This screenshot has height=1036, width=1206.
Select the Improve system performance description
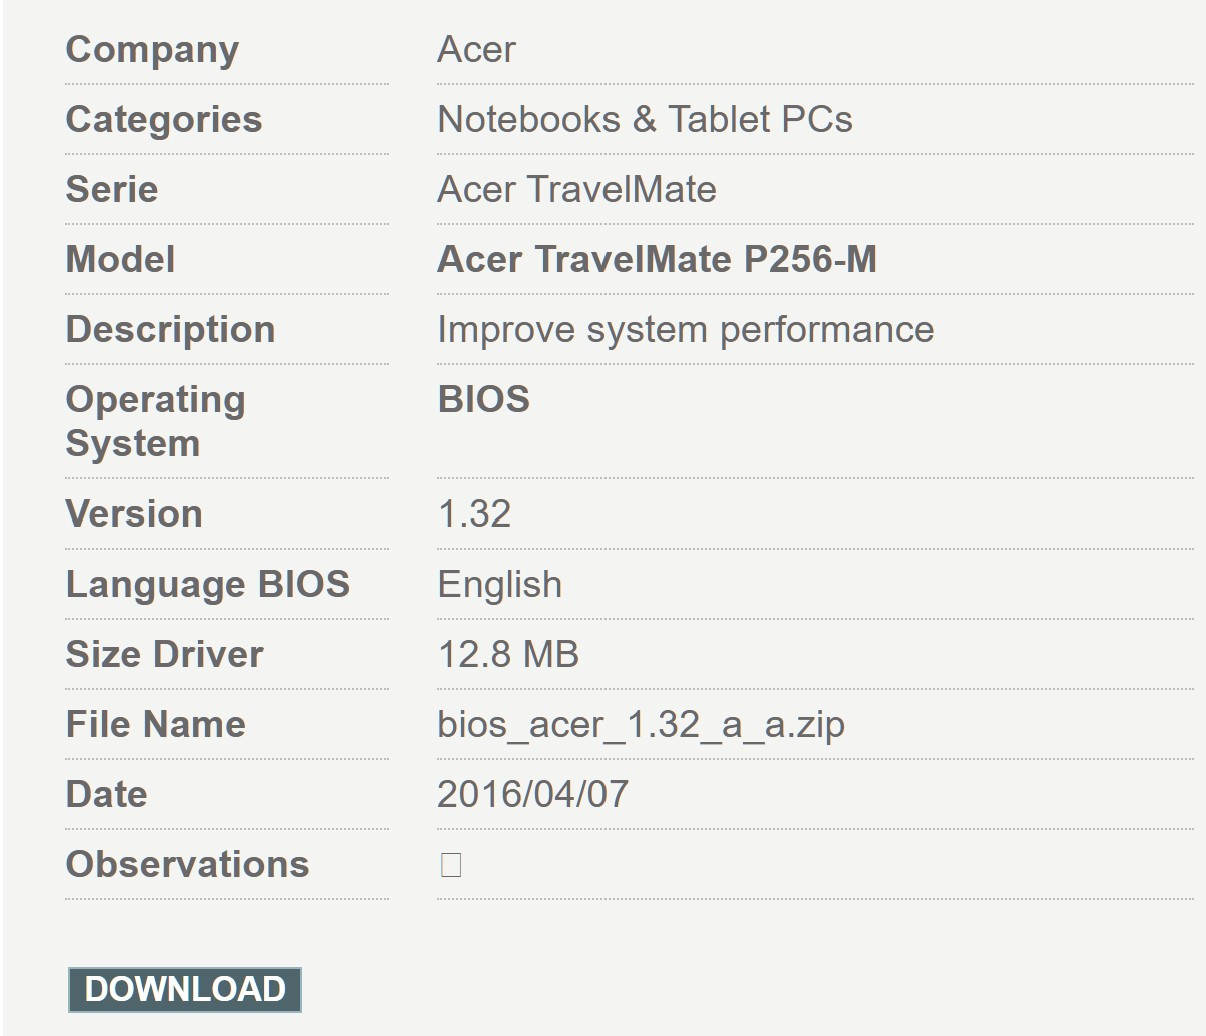pyautogui.click(x=686, y=329)
